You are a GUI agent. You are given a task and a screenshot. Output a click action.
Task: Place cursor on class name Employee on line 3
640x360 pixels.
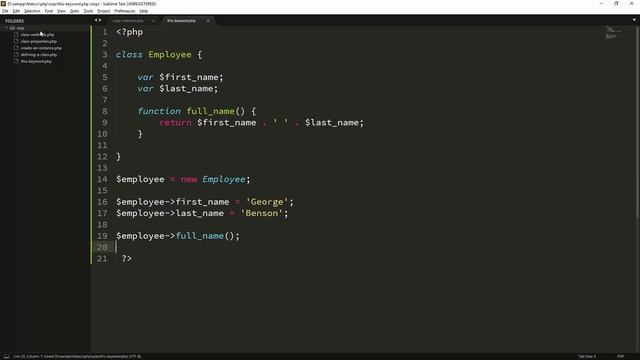pos(170,55)
